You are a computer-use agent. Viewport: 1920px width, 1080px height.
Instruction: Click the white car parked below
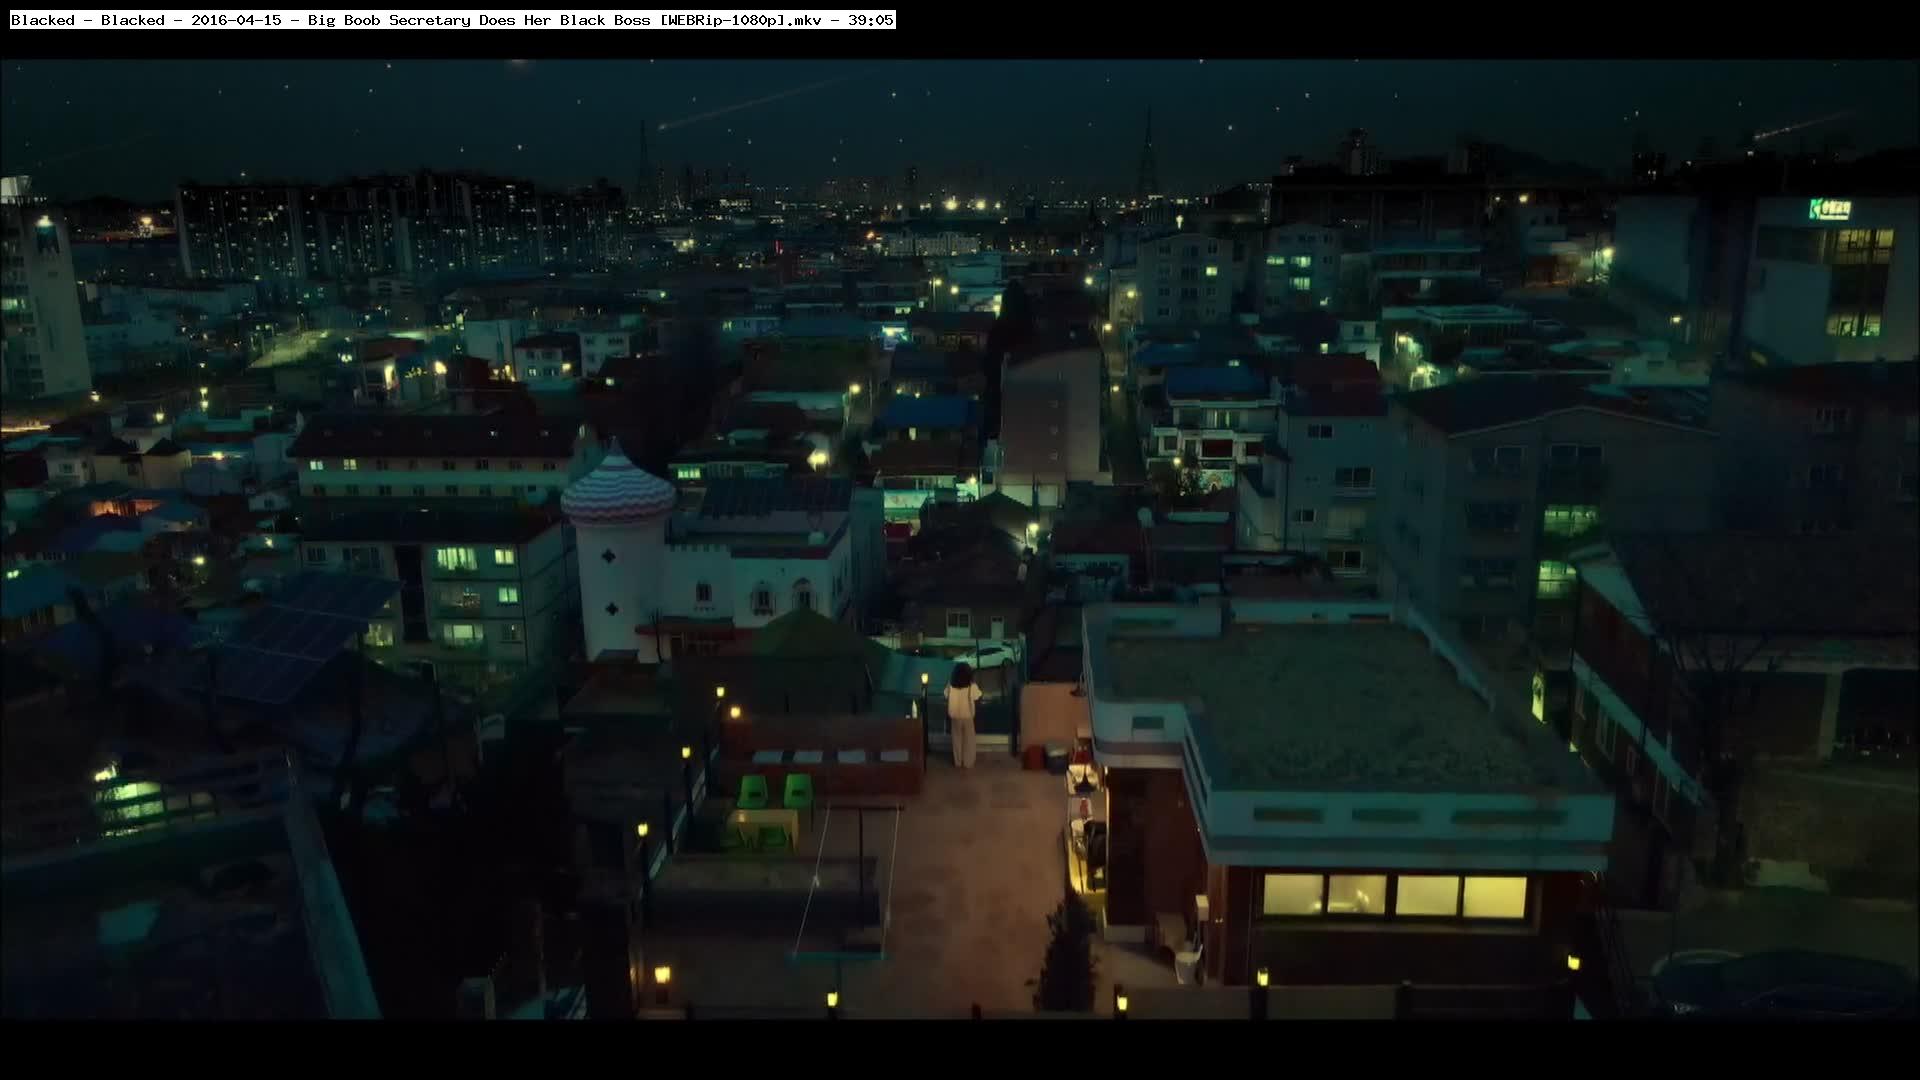pos(990,657)
